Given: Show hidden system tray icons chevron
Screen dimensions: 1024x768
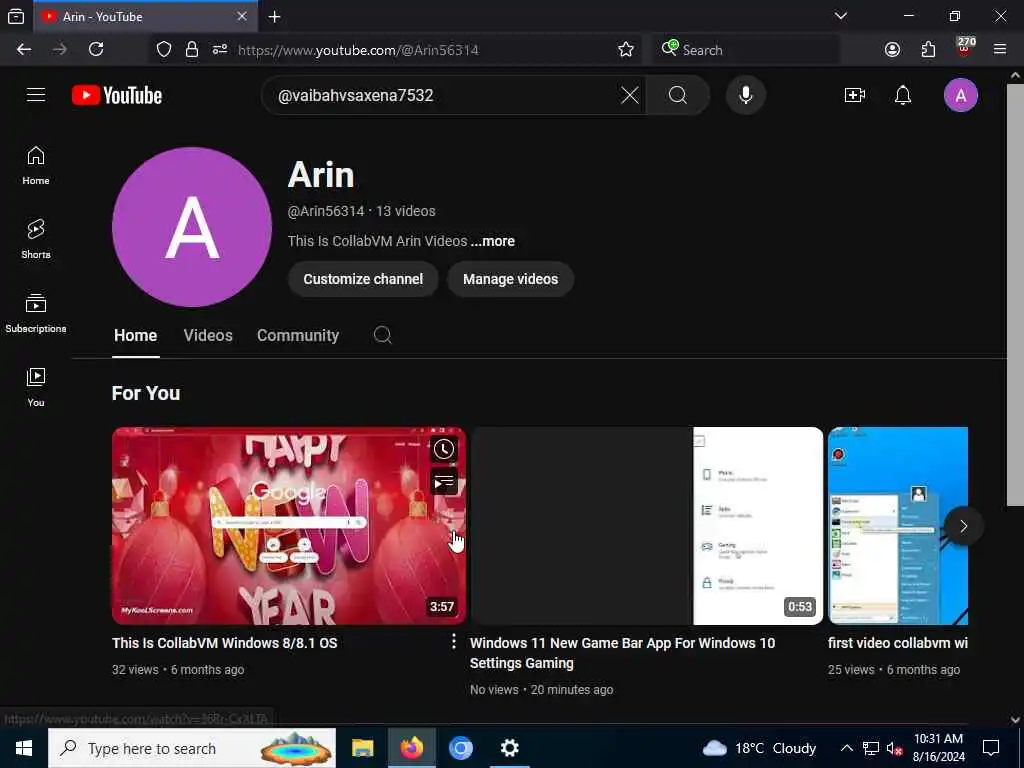Looking at the screenshot, I should (846, 748).
